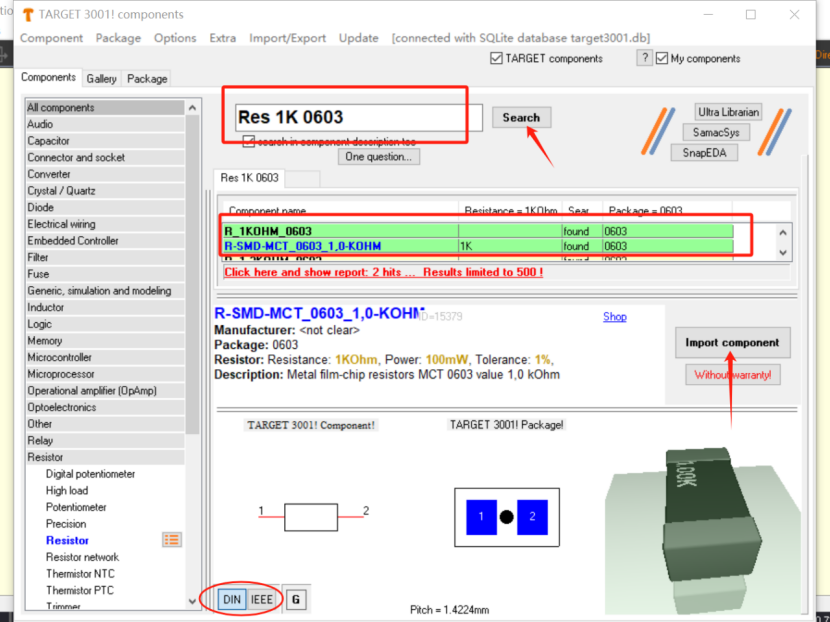830x622 pixels.
Task: Toggle the TARGET components checkbox
Action: [496, 58]
